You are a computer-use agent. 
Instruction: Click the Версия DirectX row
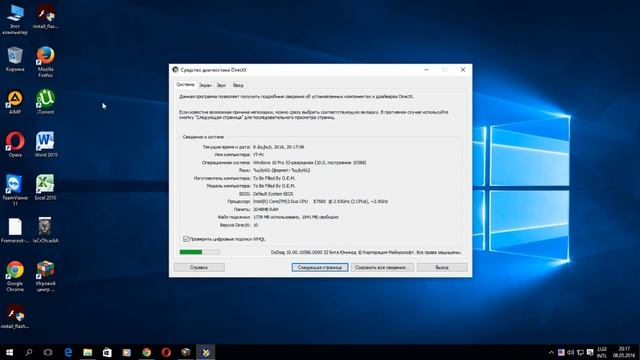[x=239, y=225]
